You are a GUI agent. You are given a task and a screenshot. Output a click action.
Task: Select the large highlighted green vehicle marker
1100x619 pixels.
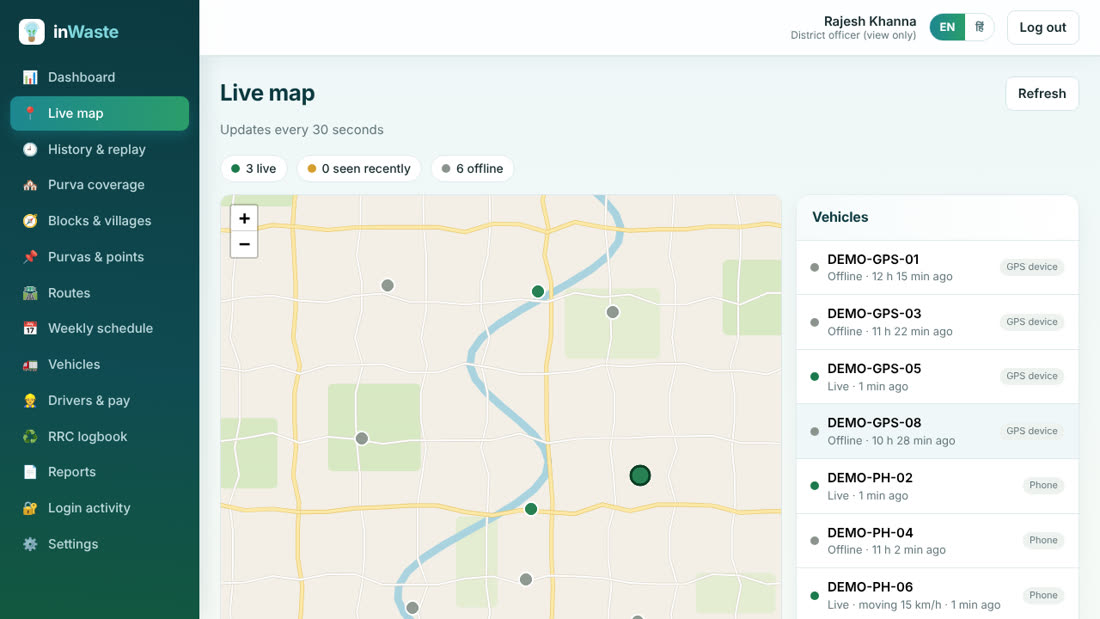[640, 476]
